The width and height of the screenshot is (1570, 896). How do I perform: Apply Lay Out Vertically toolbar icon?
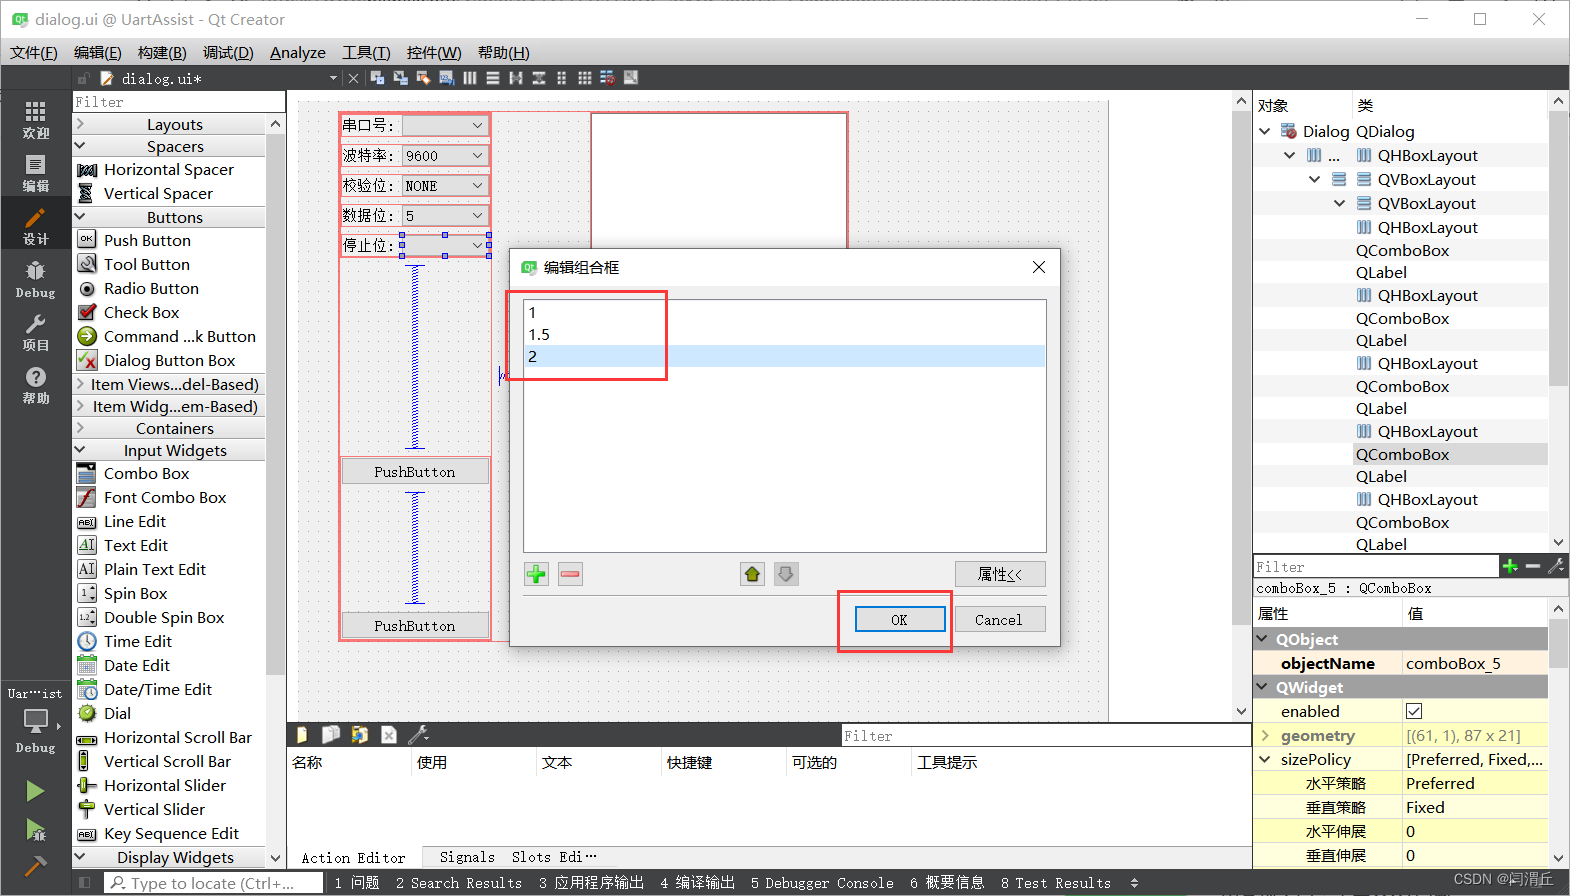point(492,78)
